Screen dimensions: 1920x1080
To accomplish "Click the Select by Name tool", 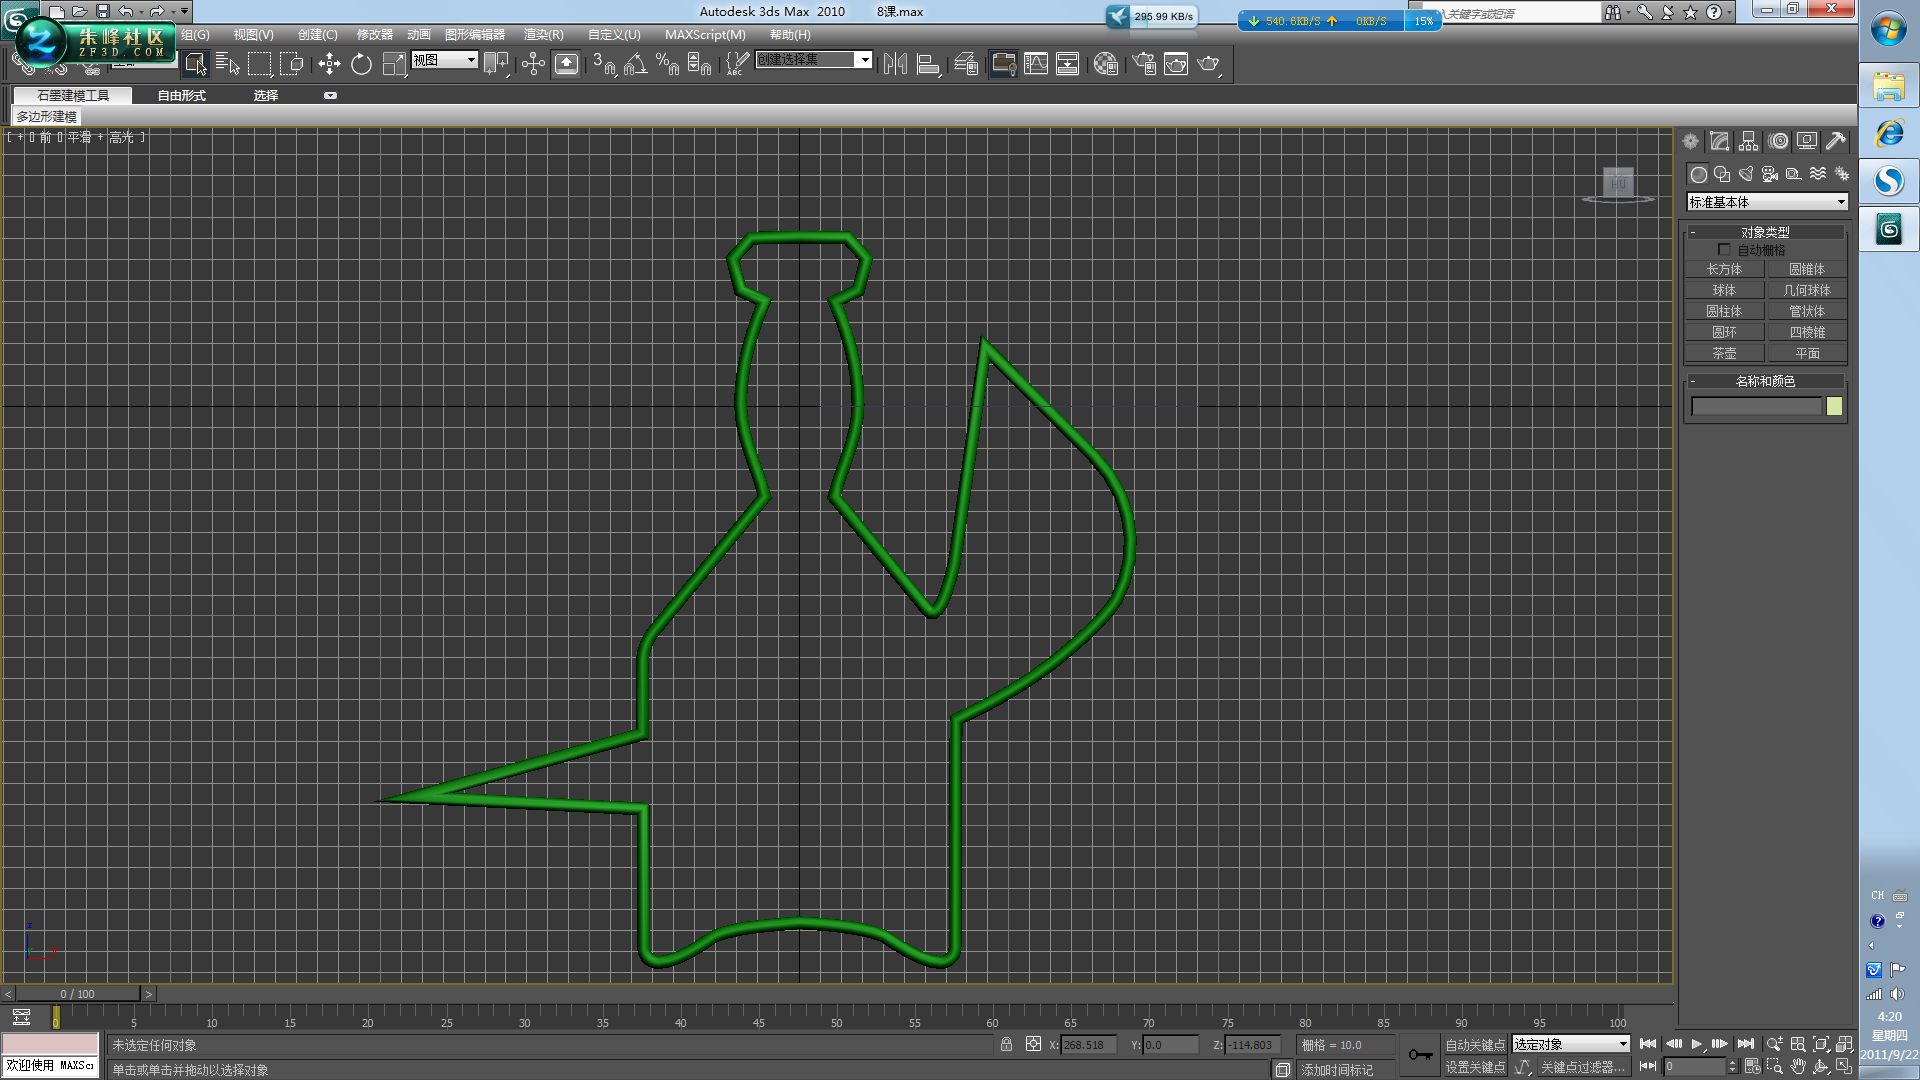I will (x=228, y=64).
